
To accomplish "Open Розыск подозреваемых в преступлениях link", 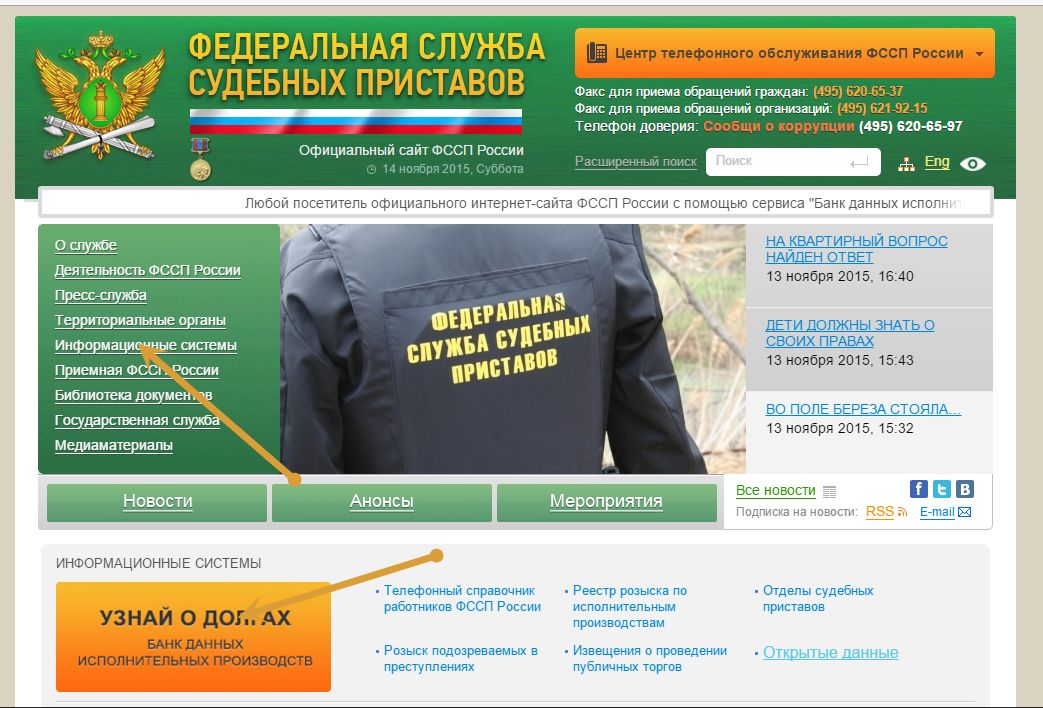I will pos(461,659).
